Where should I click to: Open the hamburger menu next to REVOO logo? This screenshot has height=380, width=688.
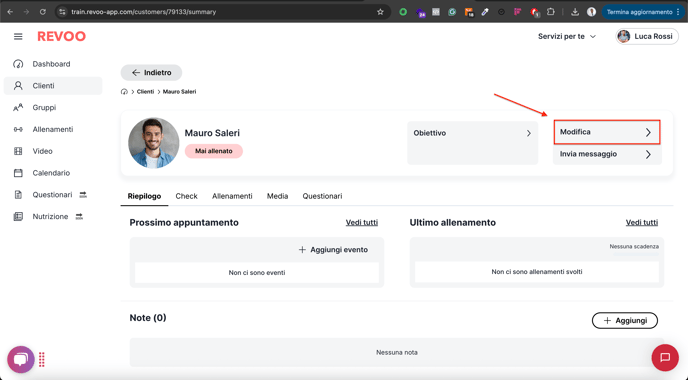click(x=18, y=36)
